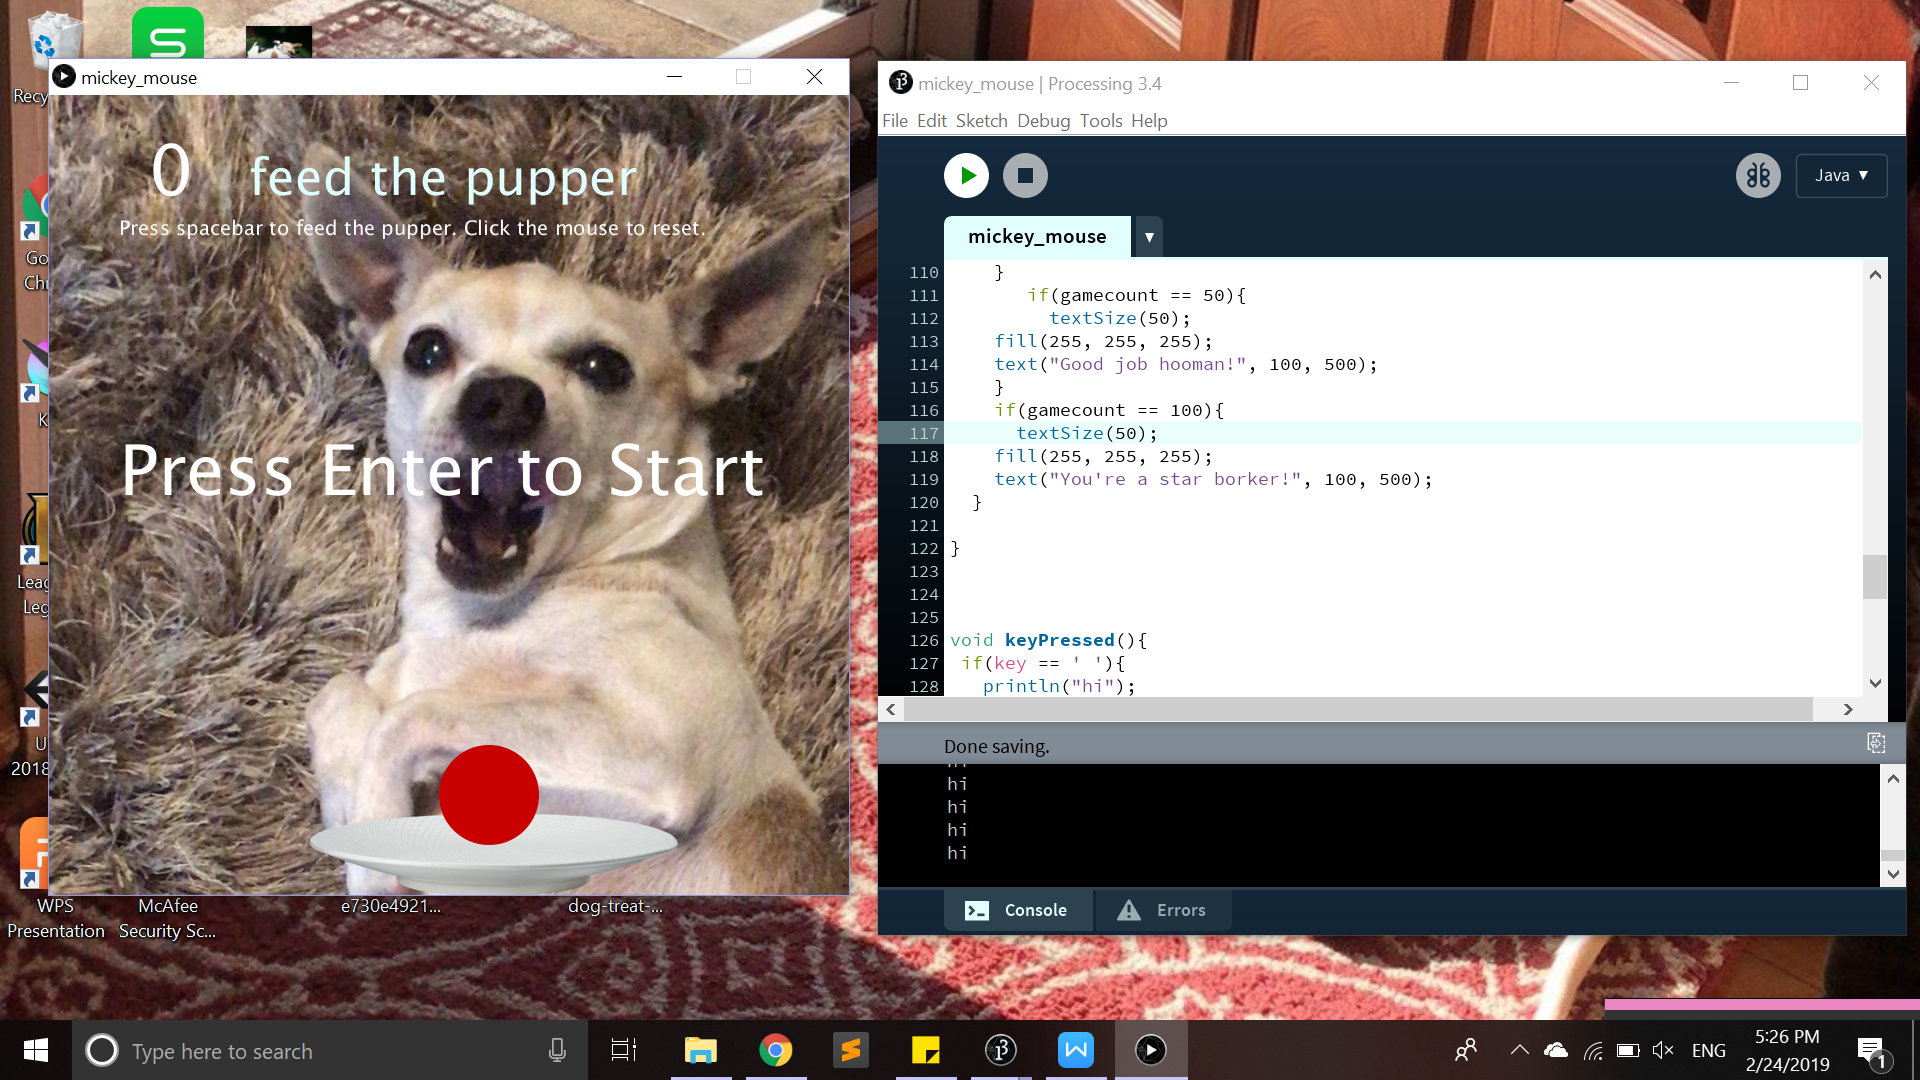Stop the sketch using the Stop button
The width and height of the screenshot is (1920, 1080).
(x=1025, y=175)
